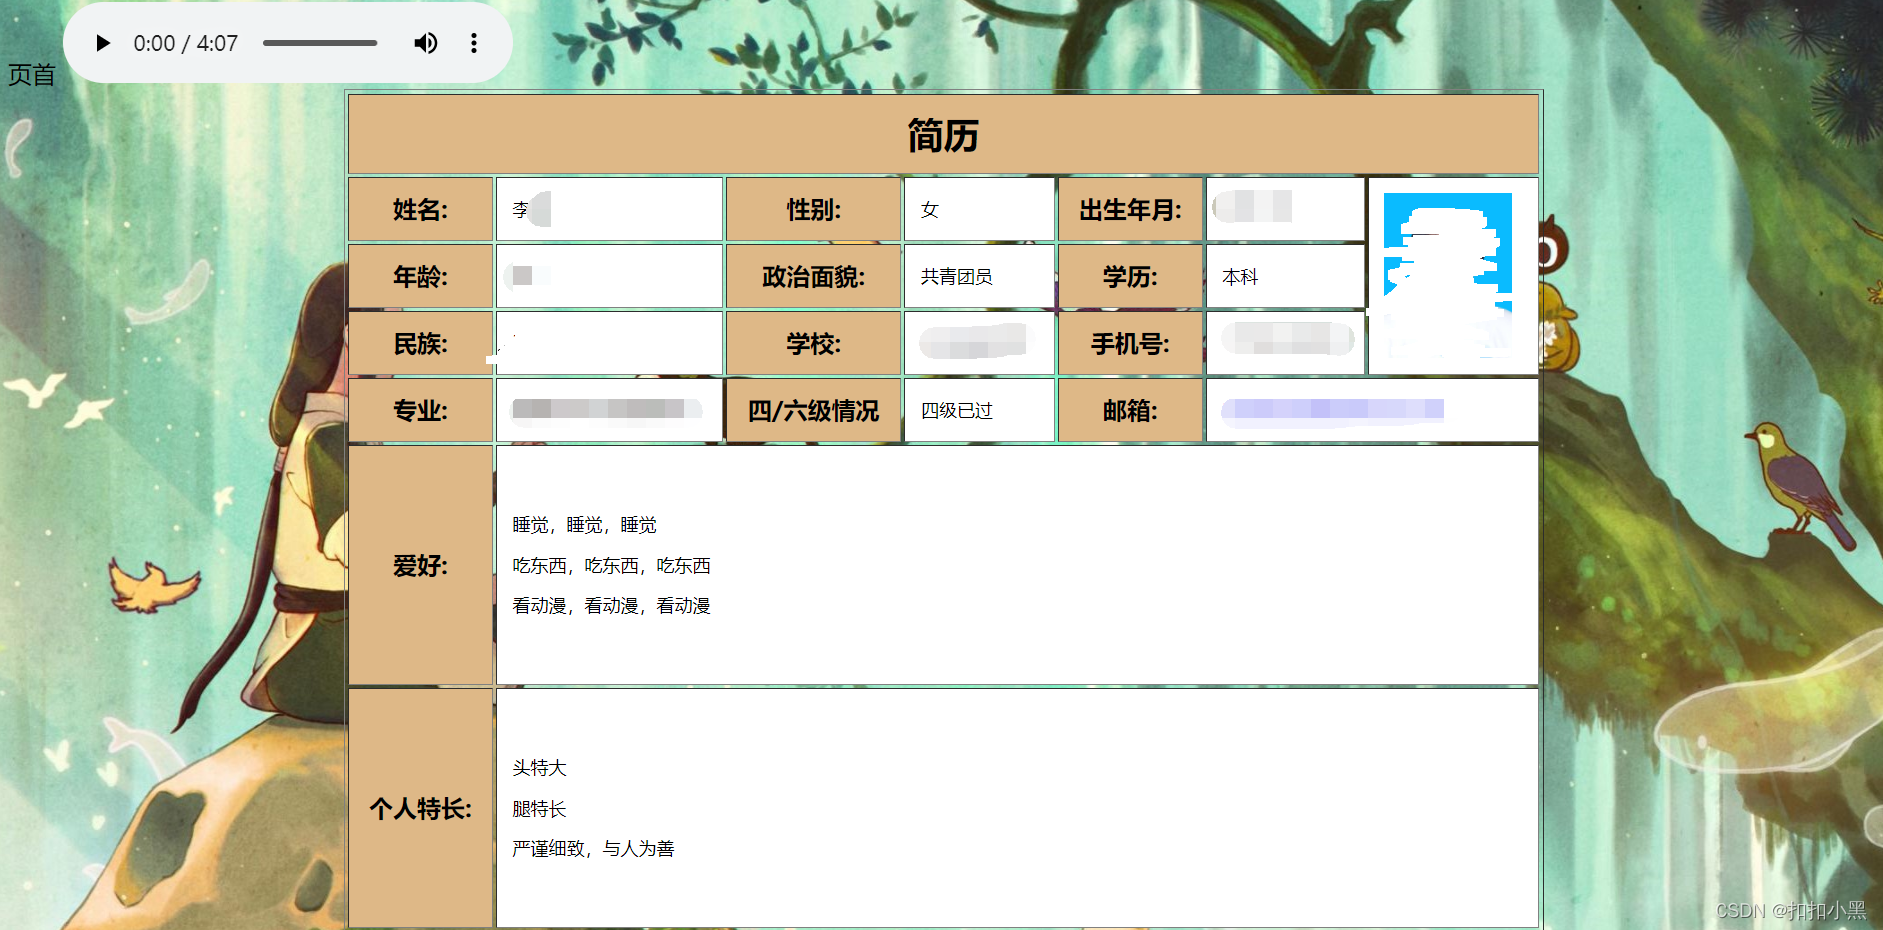Select the 爱好 label cell
1883x930 pixels.
click(420, 565)
